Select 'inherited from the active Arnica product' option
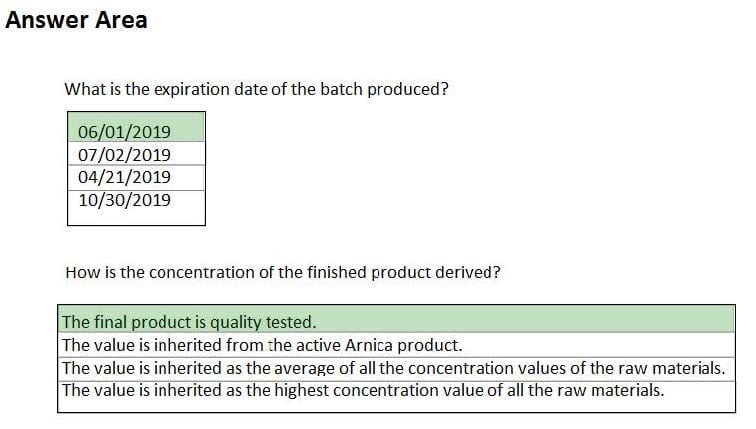 [x=396, y=345]
